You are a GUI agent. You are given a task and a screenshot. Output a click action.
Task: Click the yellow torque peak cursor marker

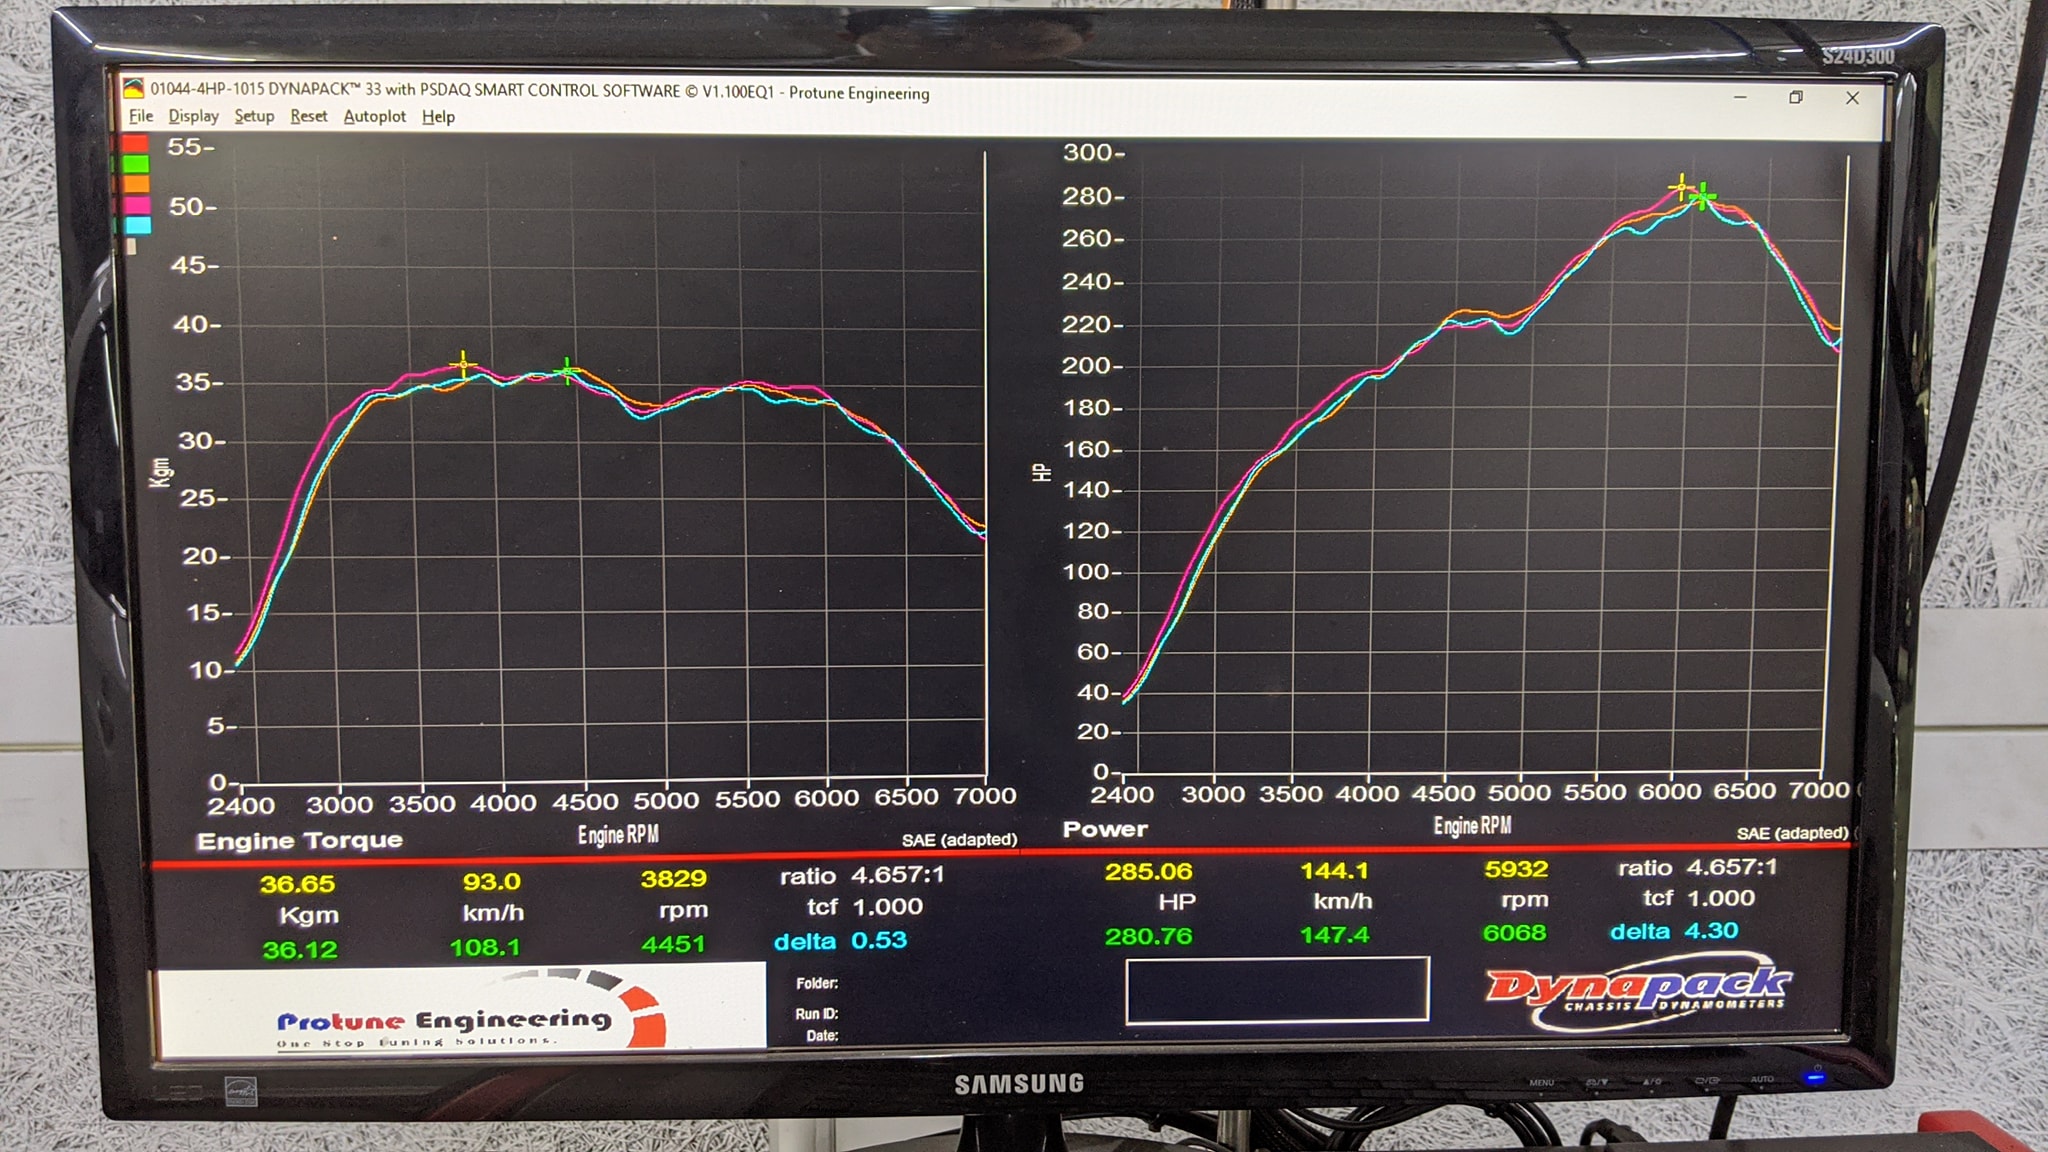(x=463, y=364)
